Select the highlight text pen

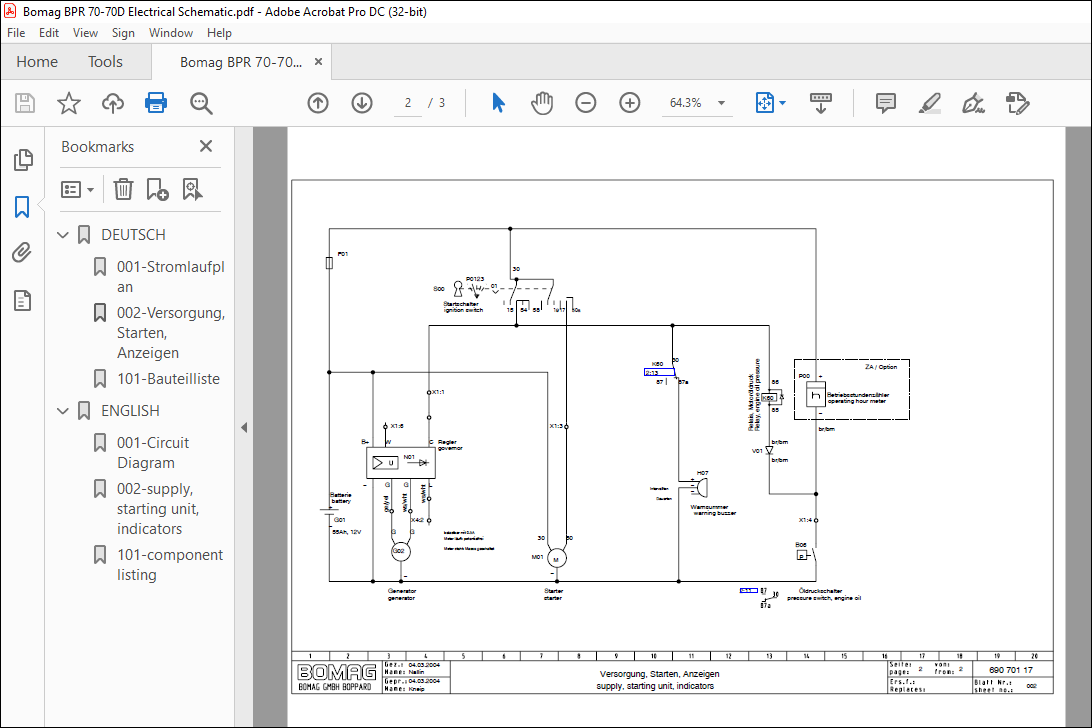(x=930, y=103)
